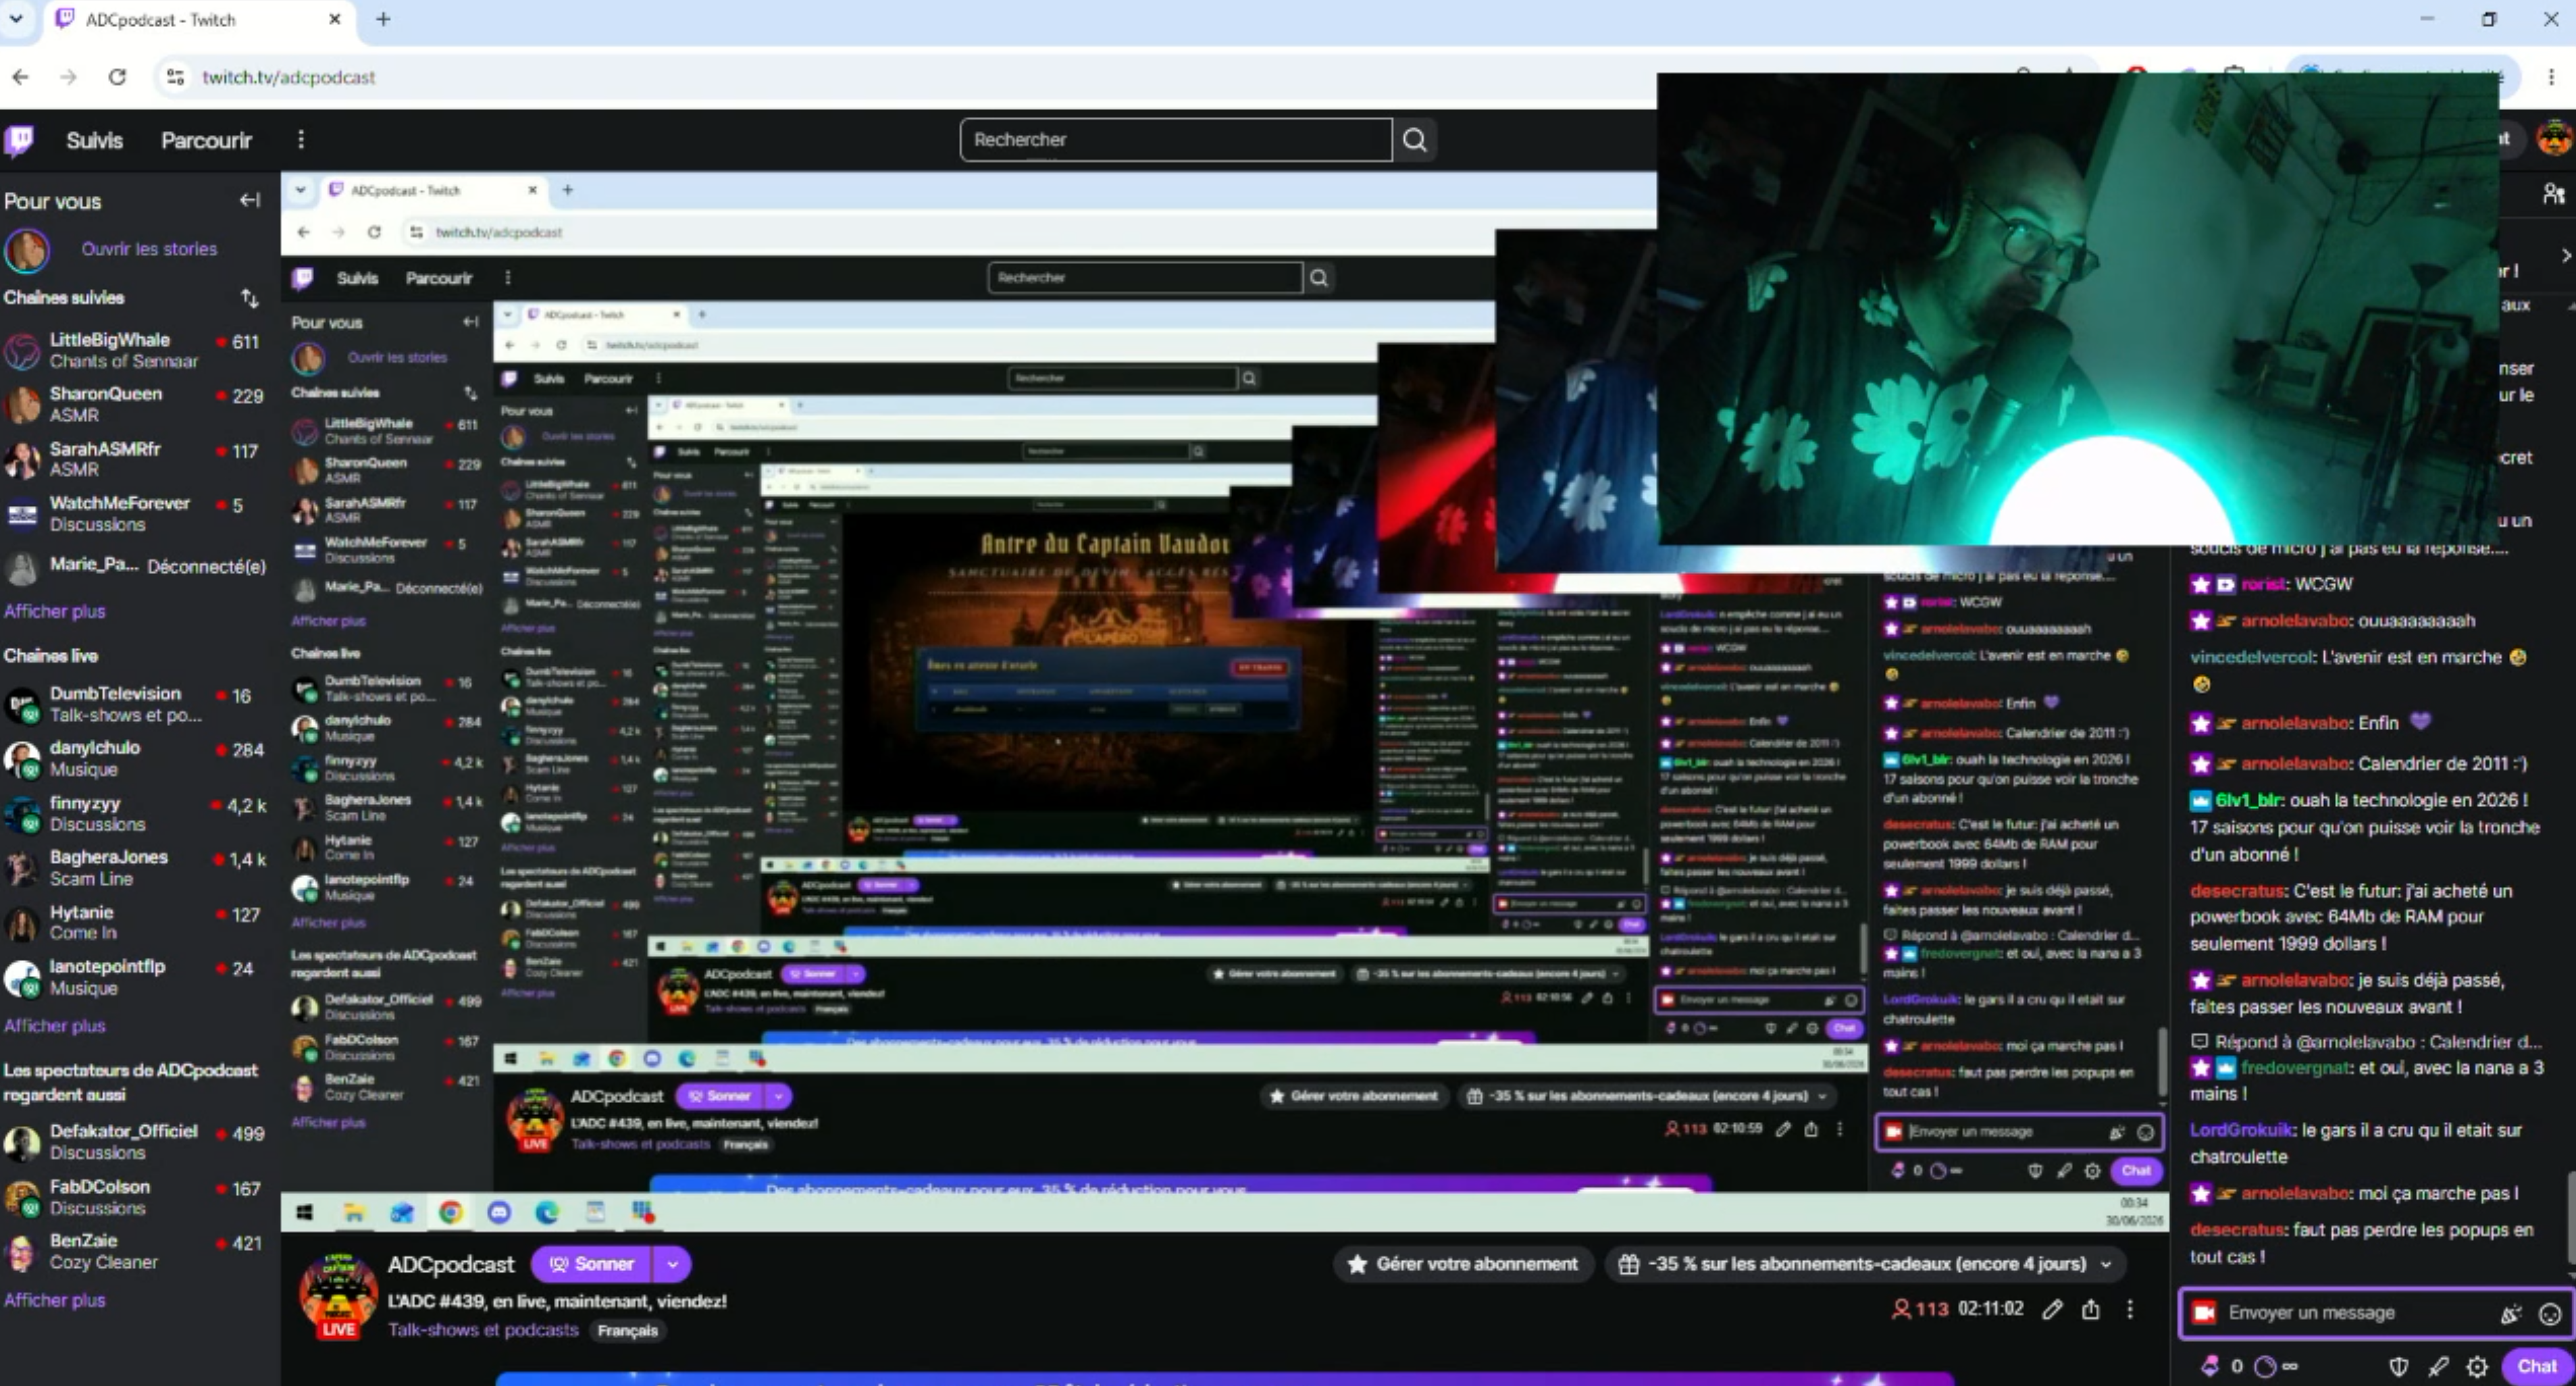Click the Rechercher search field
The height and width of the screenshot is (1386, 2576).
coord(1176,140)
